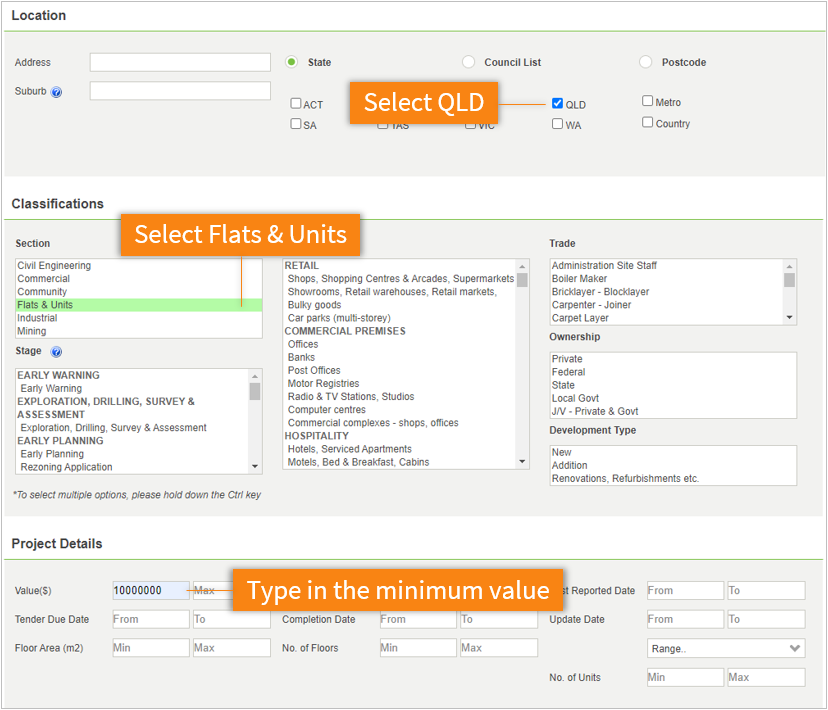Tick the SA checkbox
Viewport: 828px width, 710px height.
(296, 124)
